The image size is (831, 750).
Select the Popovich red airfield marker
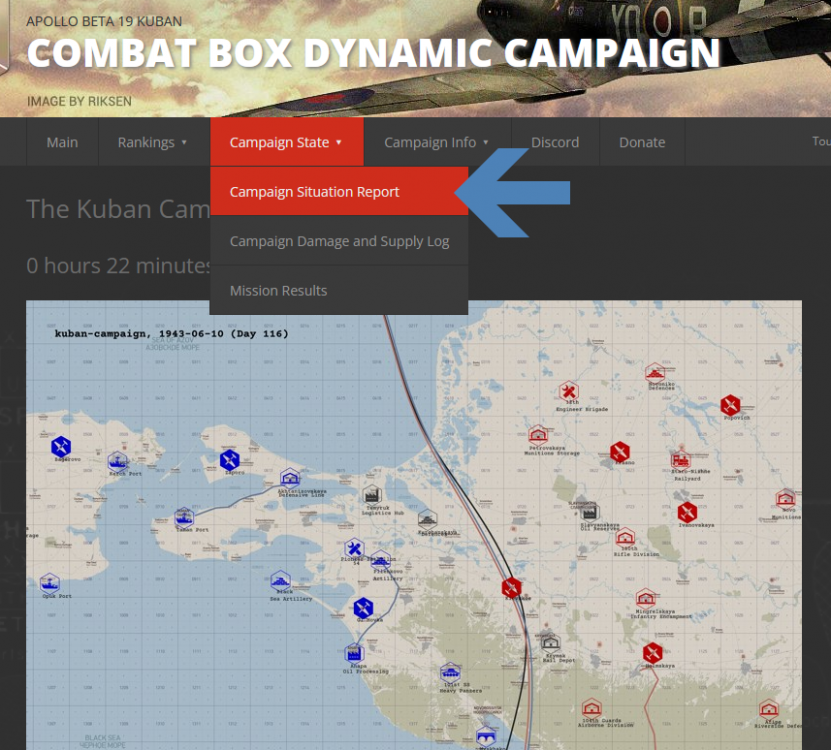pyautogui.click(x=730, y=405)
